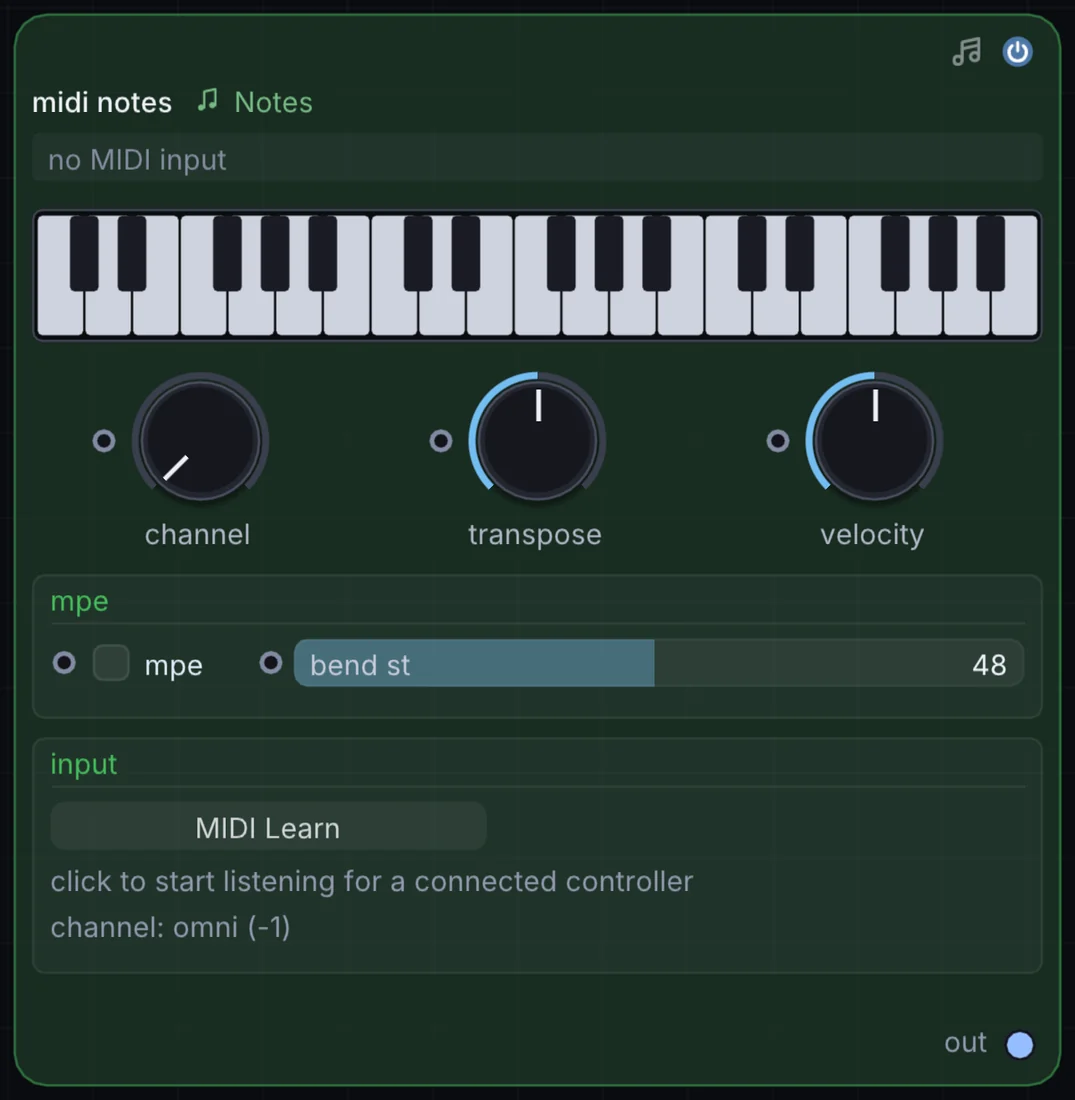Click modulation port left of mpe checkbox
The width and height of the screenshot is (1075, 1100).
coord(65,663)
